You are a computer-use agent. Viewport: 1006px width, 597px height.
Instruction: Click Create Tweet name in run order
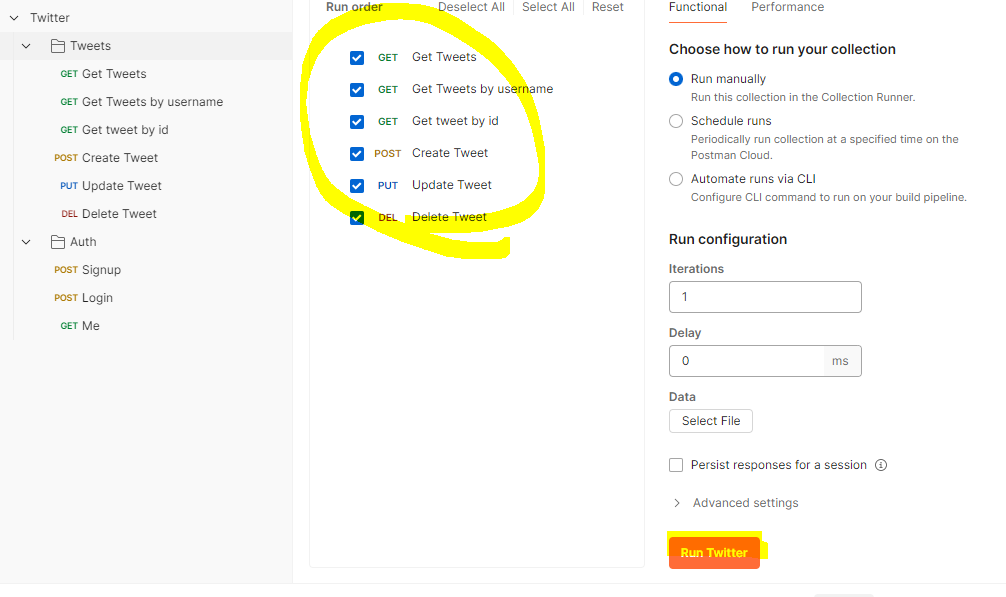[x=450, y=153]
